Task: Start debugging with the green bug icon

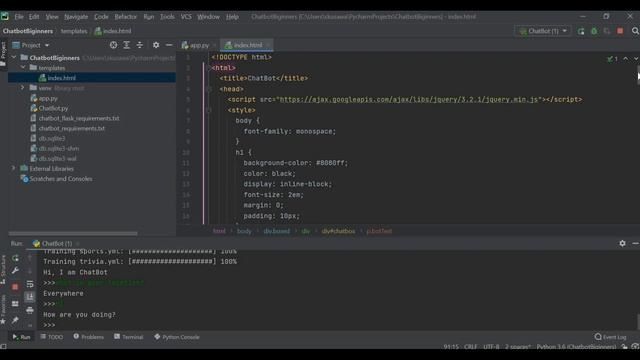Action: [x=594, y=31]
